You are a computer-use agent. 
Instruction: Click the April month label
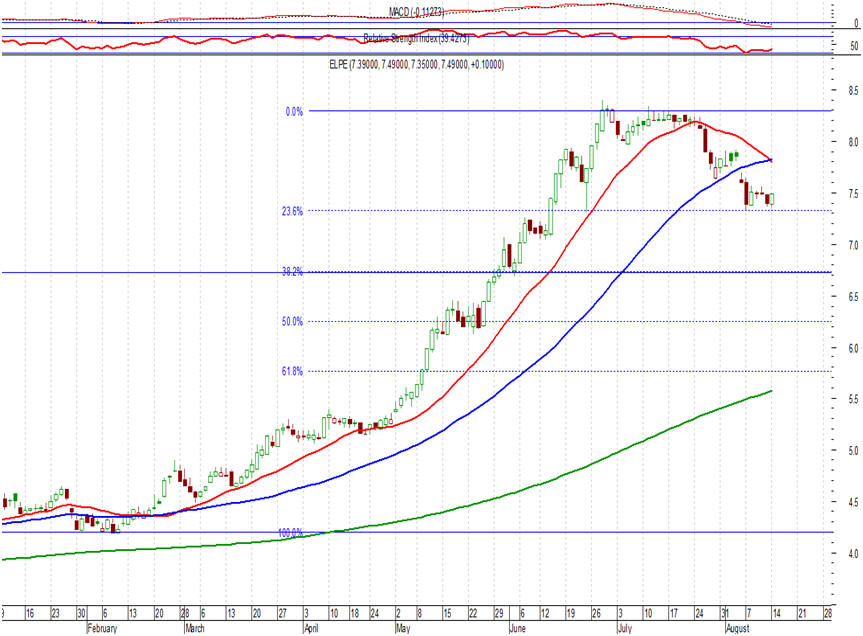311,628
